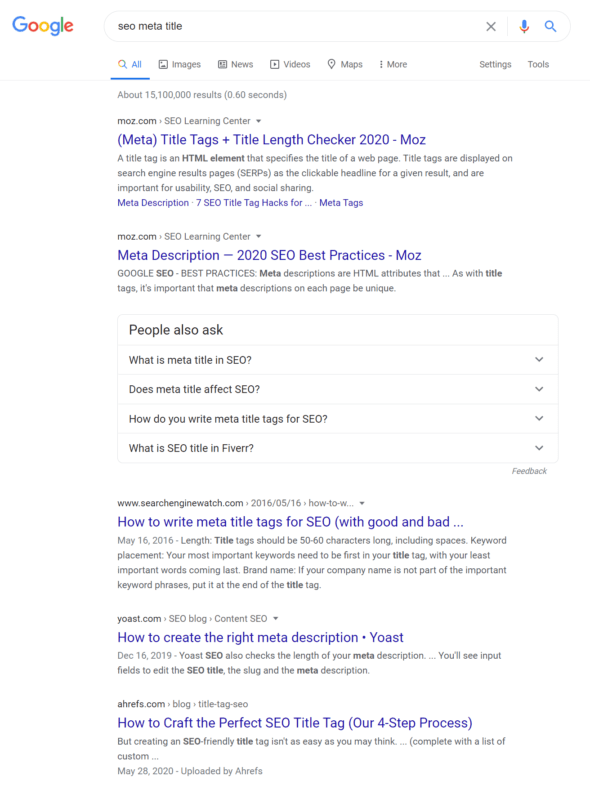Screen dimensions: 590x790
Task: Expand "Does meta title affect SEO?" question
Action: (x=338, y=389)
